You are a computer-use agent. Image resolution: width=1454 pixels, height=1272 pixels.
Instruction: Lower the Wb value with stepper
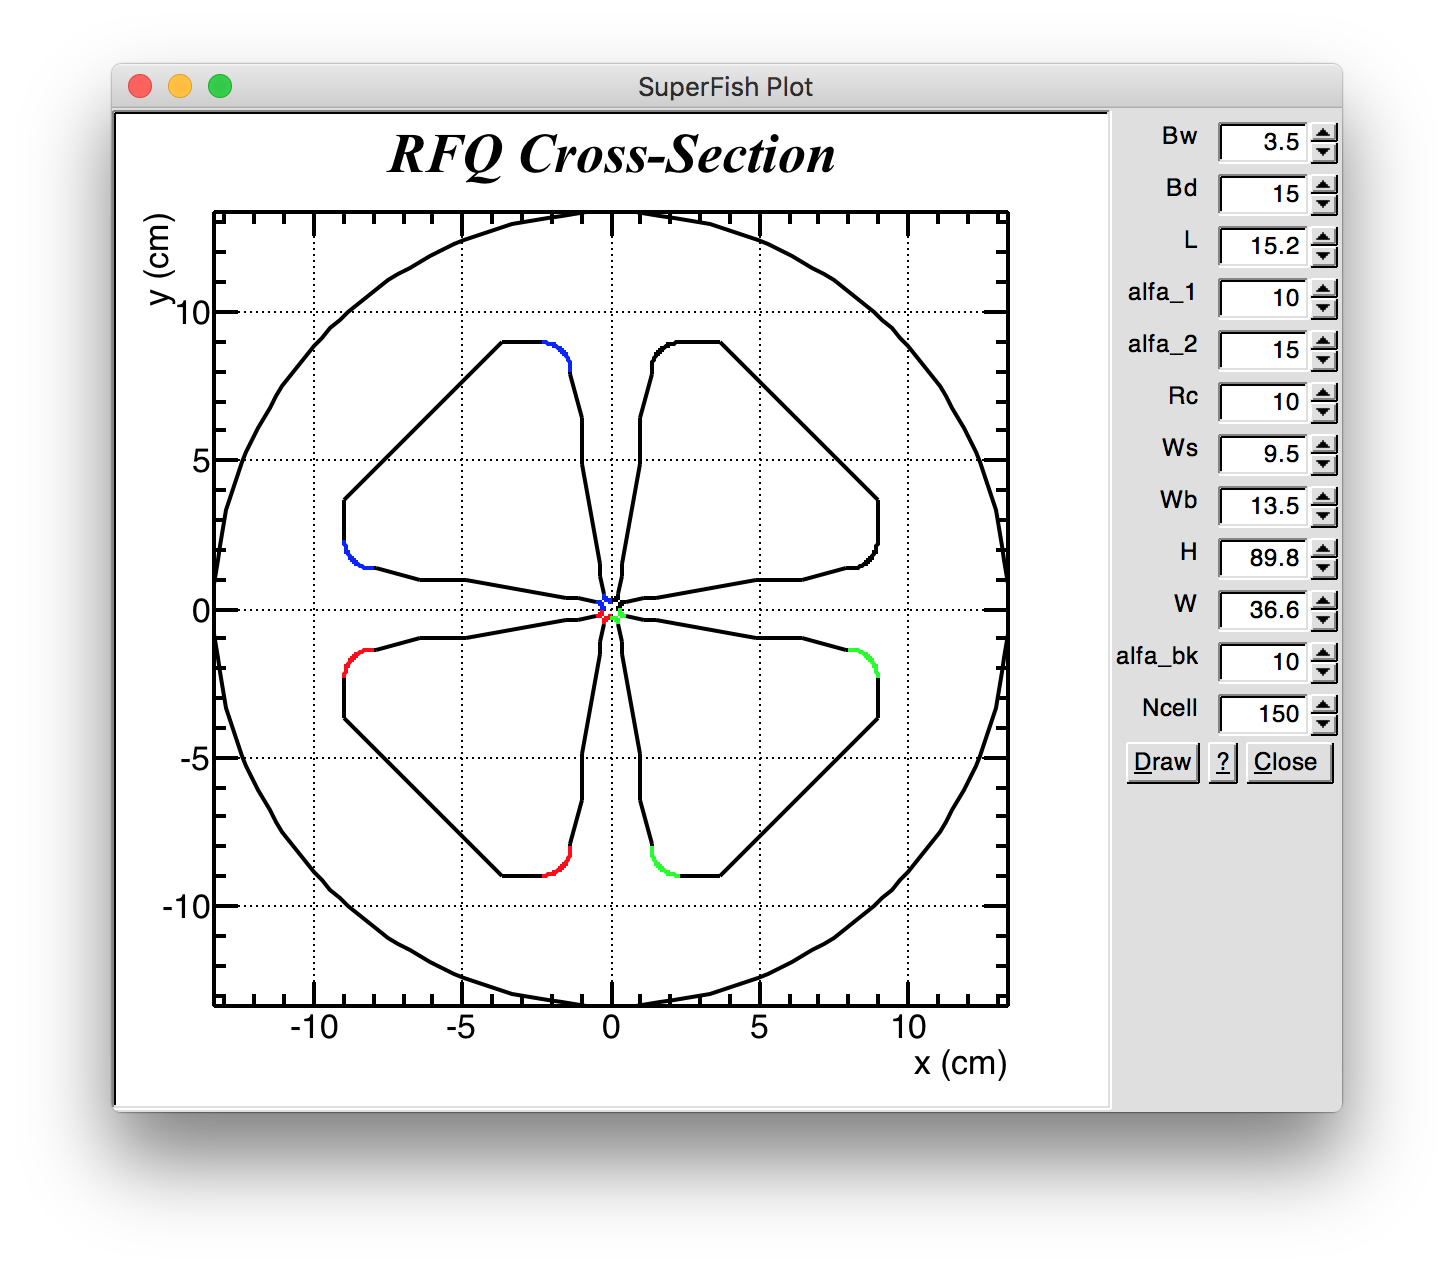point(1324,516)
